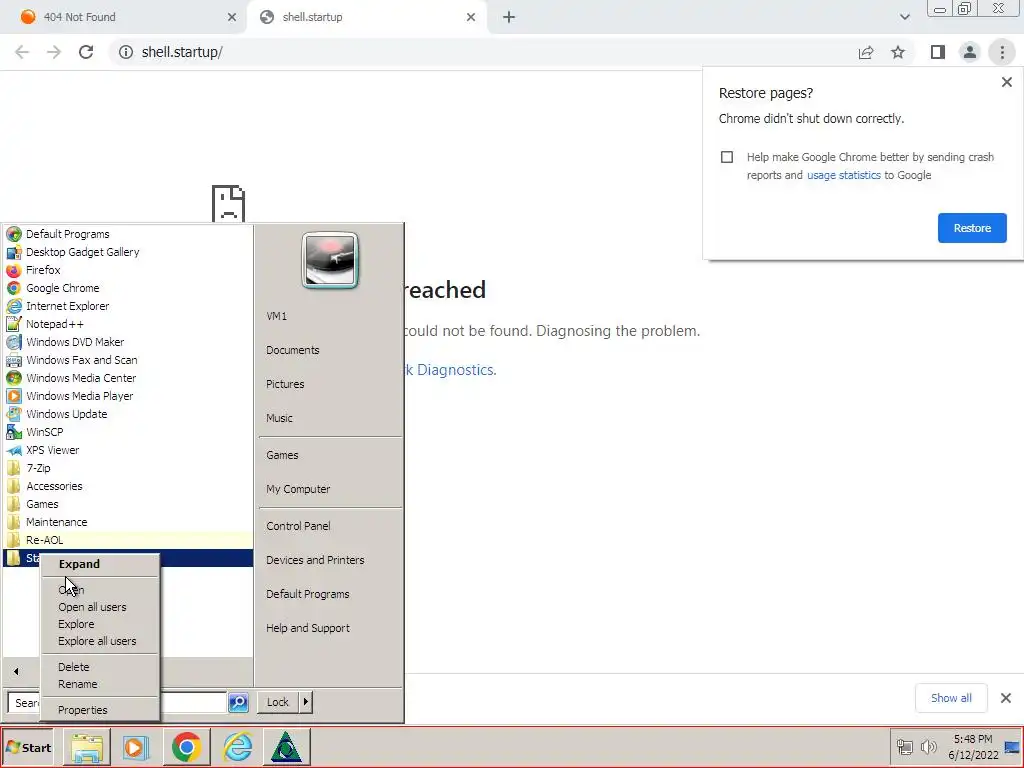The image size is (1024, 768).
Task: Launch Windows Media Player from Start menu
Action: click(128, 396)
